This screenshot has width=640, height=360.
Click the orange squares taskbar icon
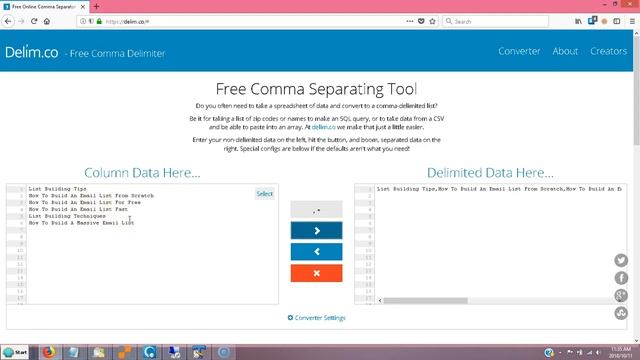tap(124, 352)
